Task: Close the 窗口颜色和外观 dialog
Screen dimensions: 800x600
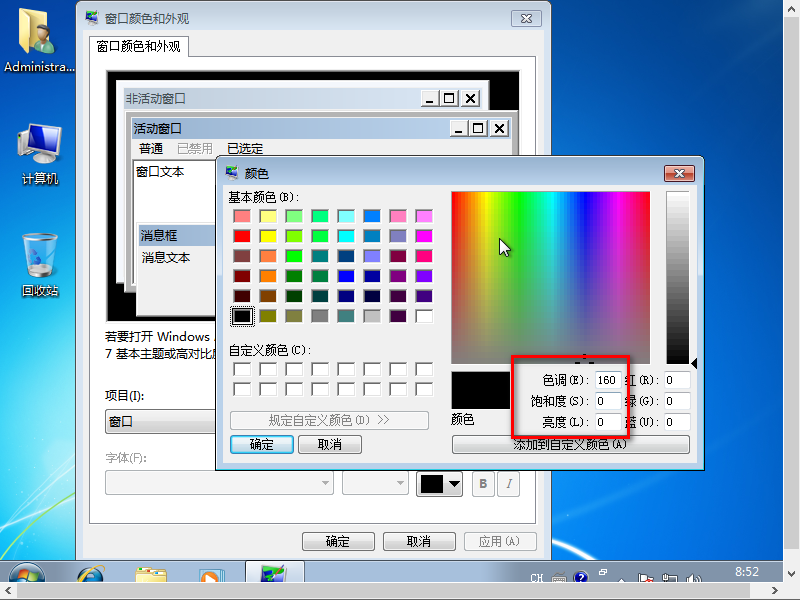Action: click(x=526, y=19)
